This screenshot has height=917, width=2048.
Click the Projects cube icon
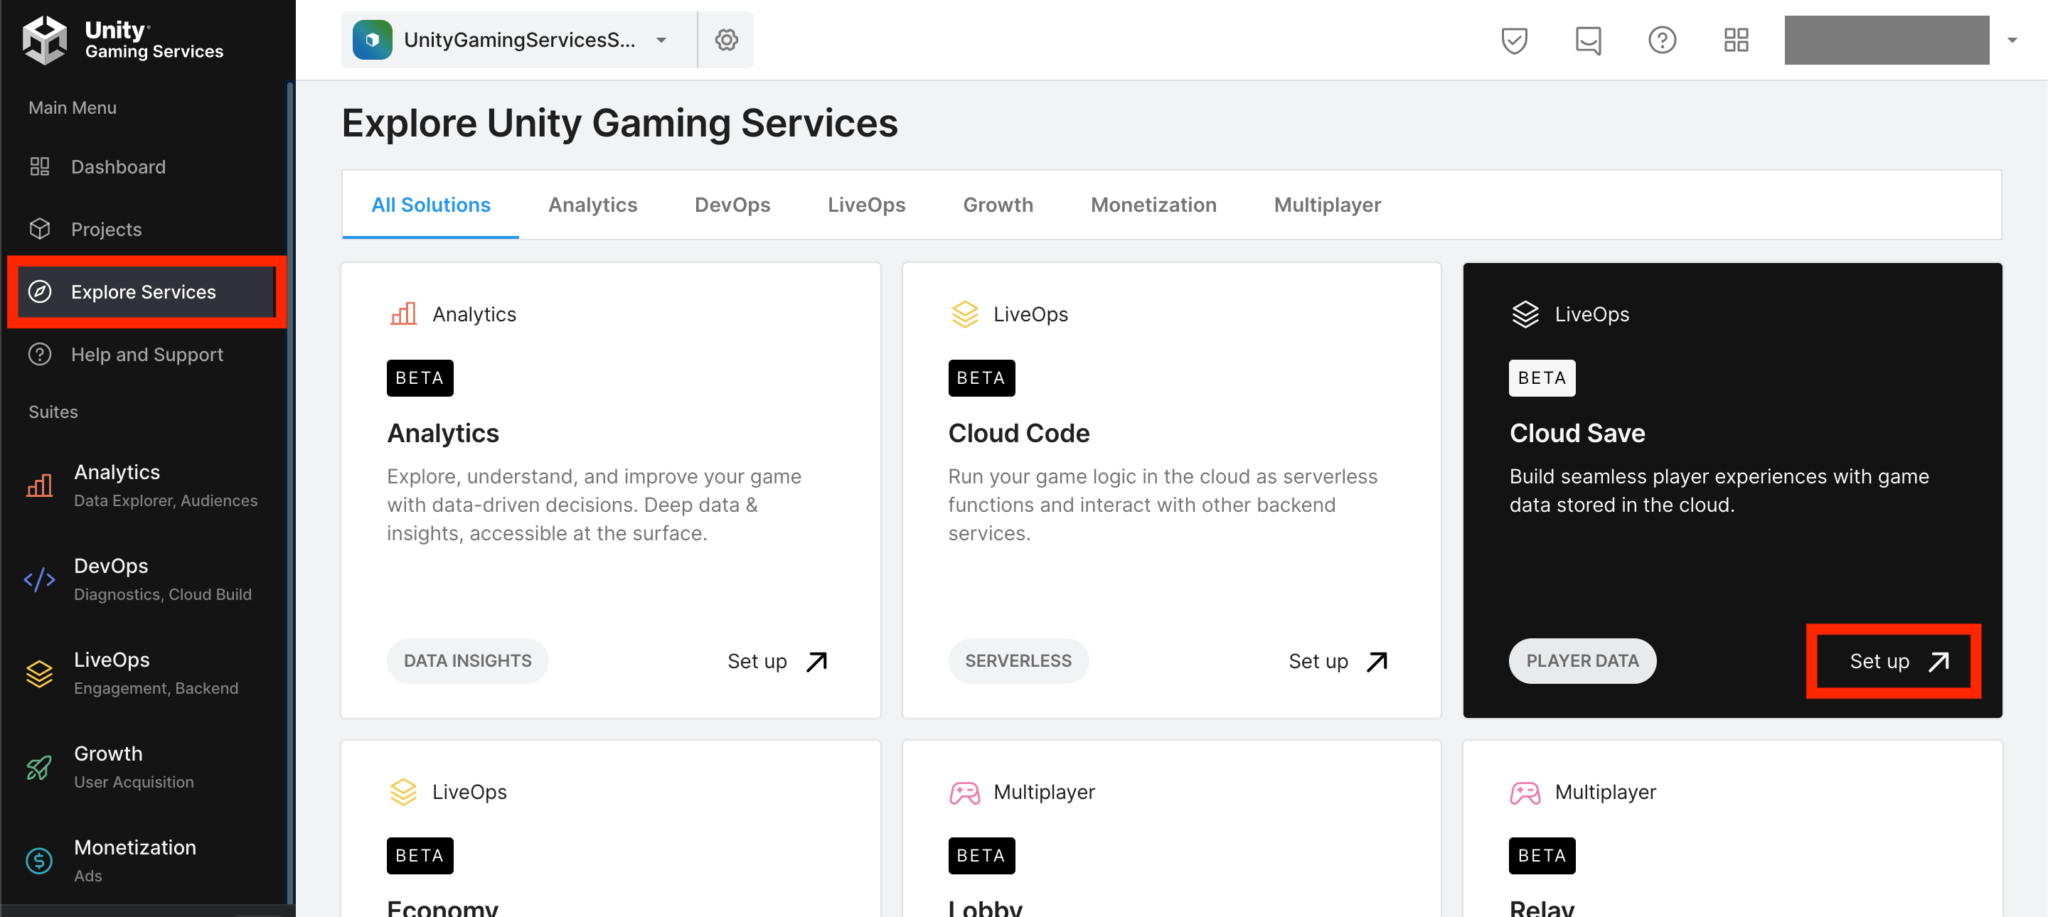[x=40, y=228]
